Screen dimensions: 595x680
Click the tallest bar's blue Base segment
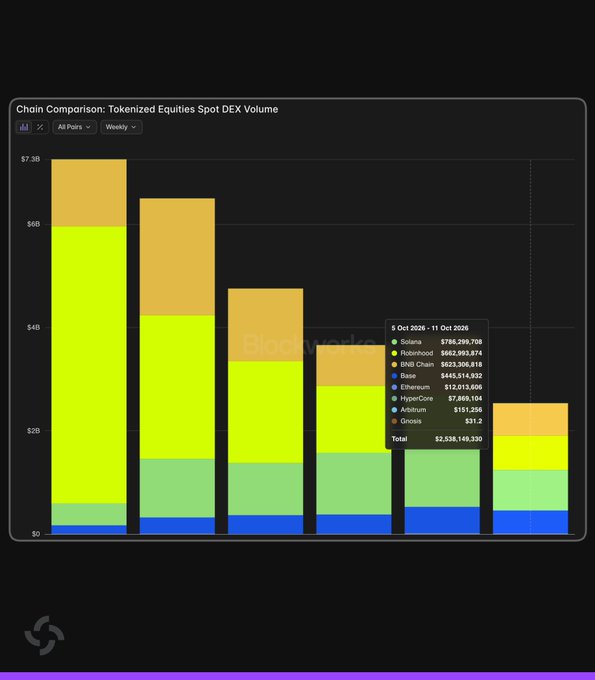(x=89, y=530)
